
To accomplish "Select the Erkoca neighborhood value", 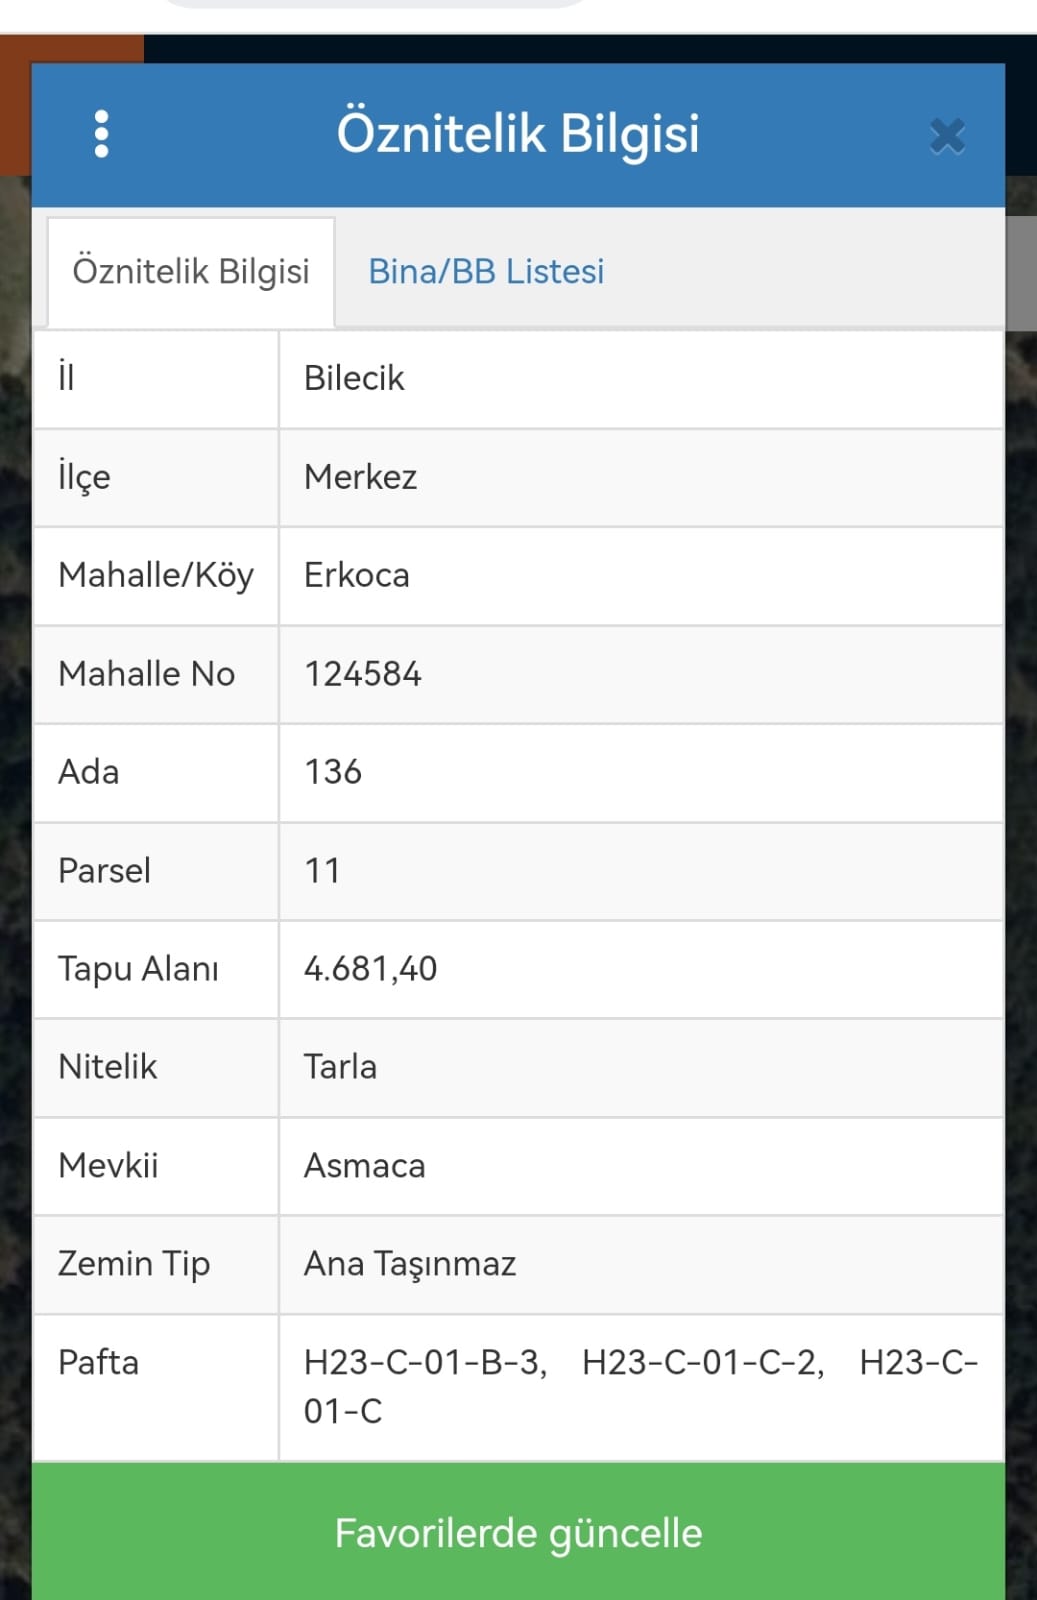I will 357,575.
